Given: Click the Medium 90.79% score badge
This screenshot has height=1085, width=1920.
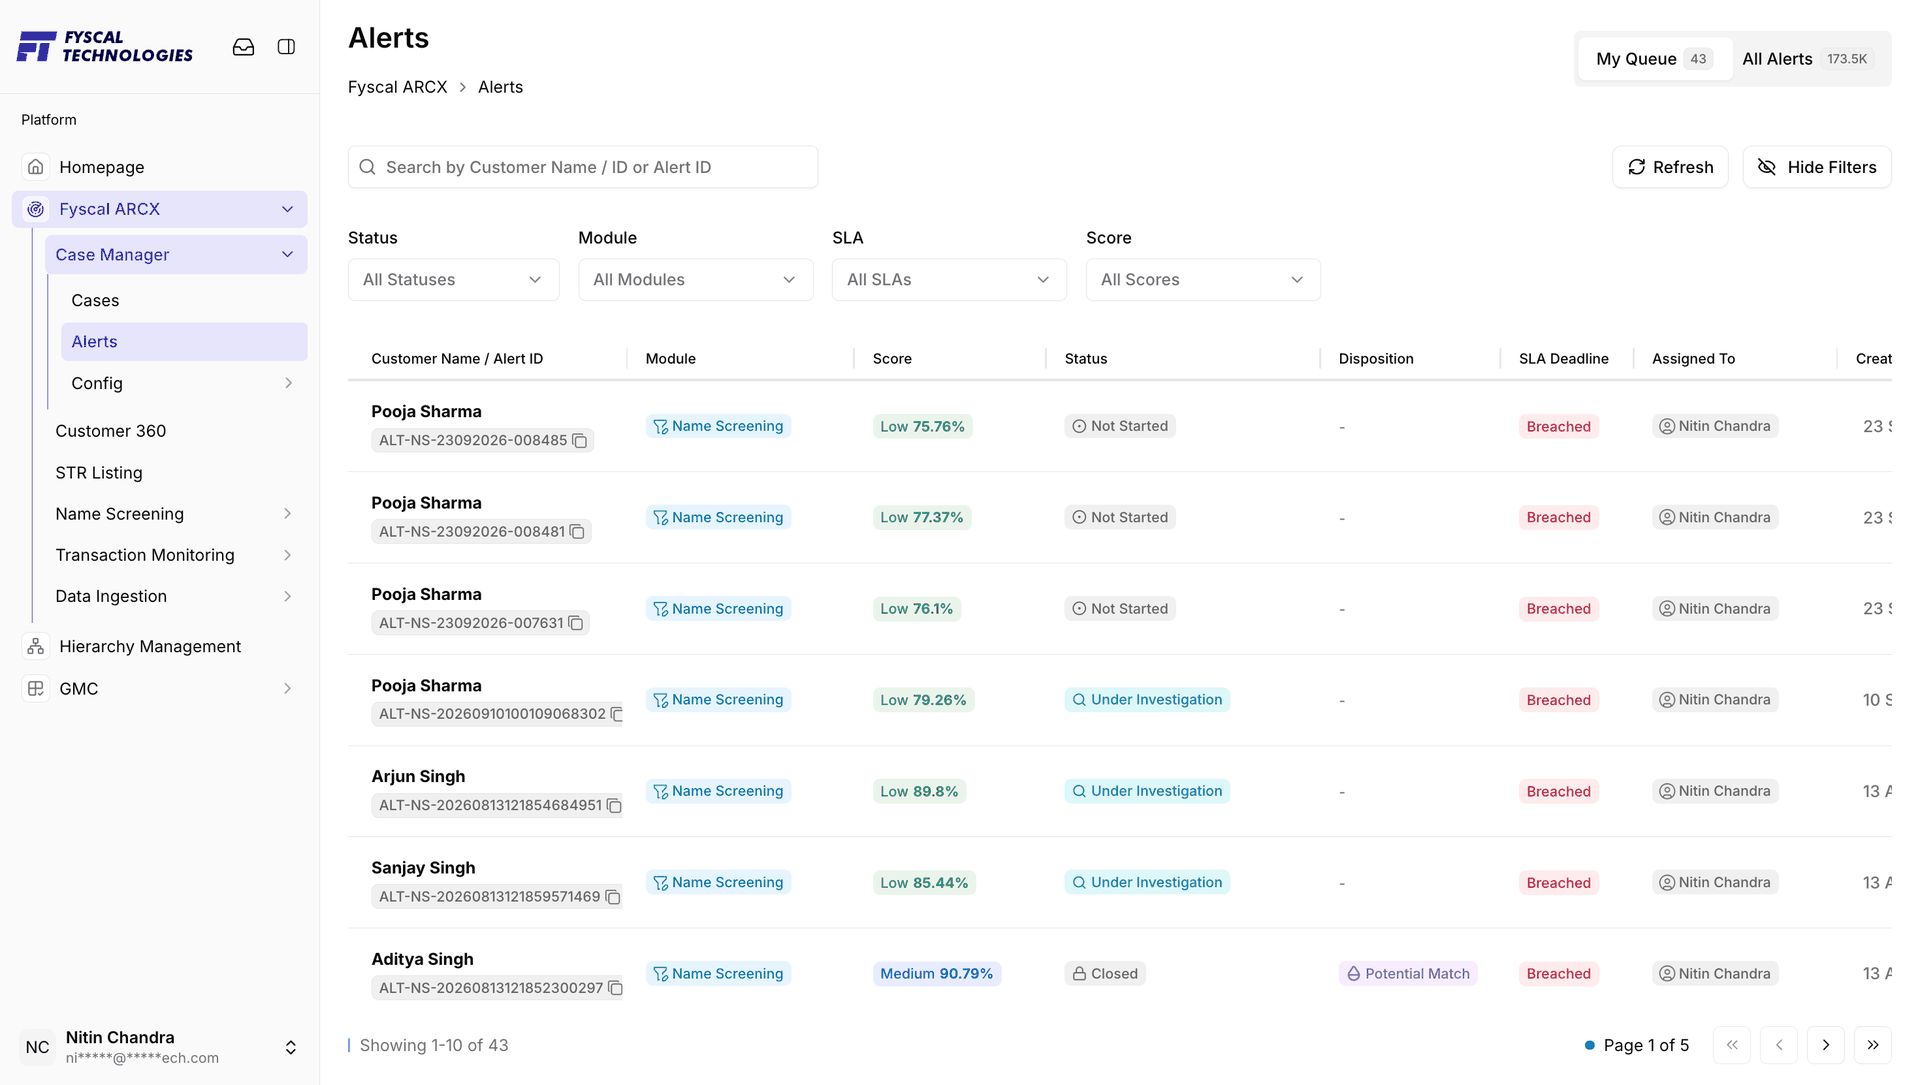Looking at the screenshot, I should 937,974.
